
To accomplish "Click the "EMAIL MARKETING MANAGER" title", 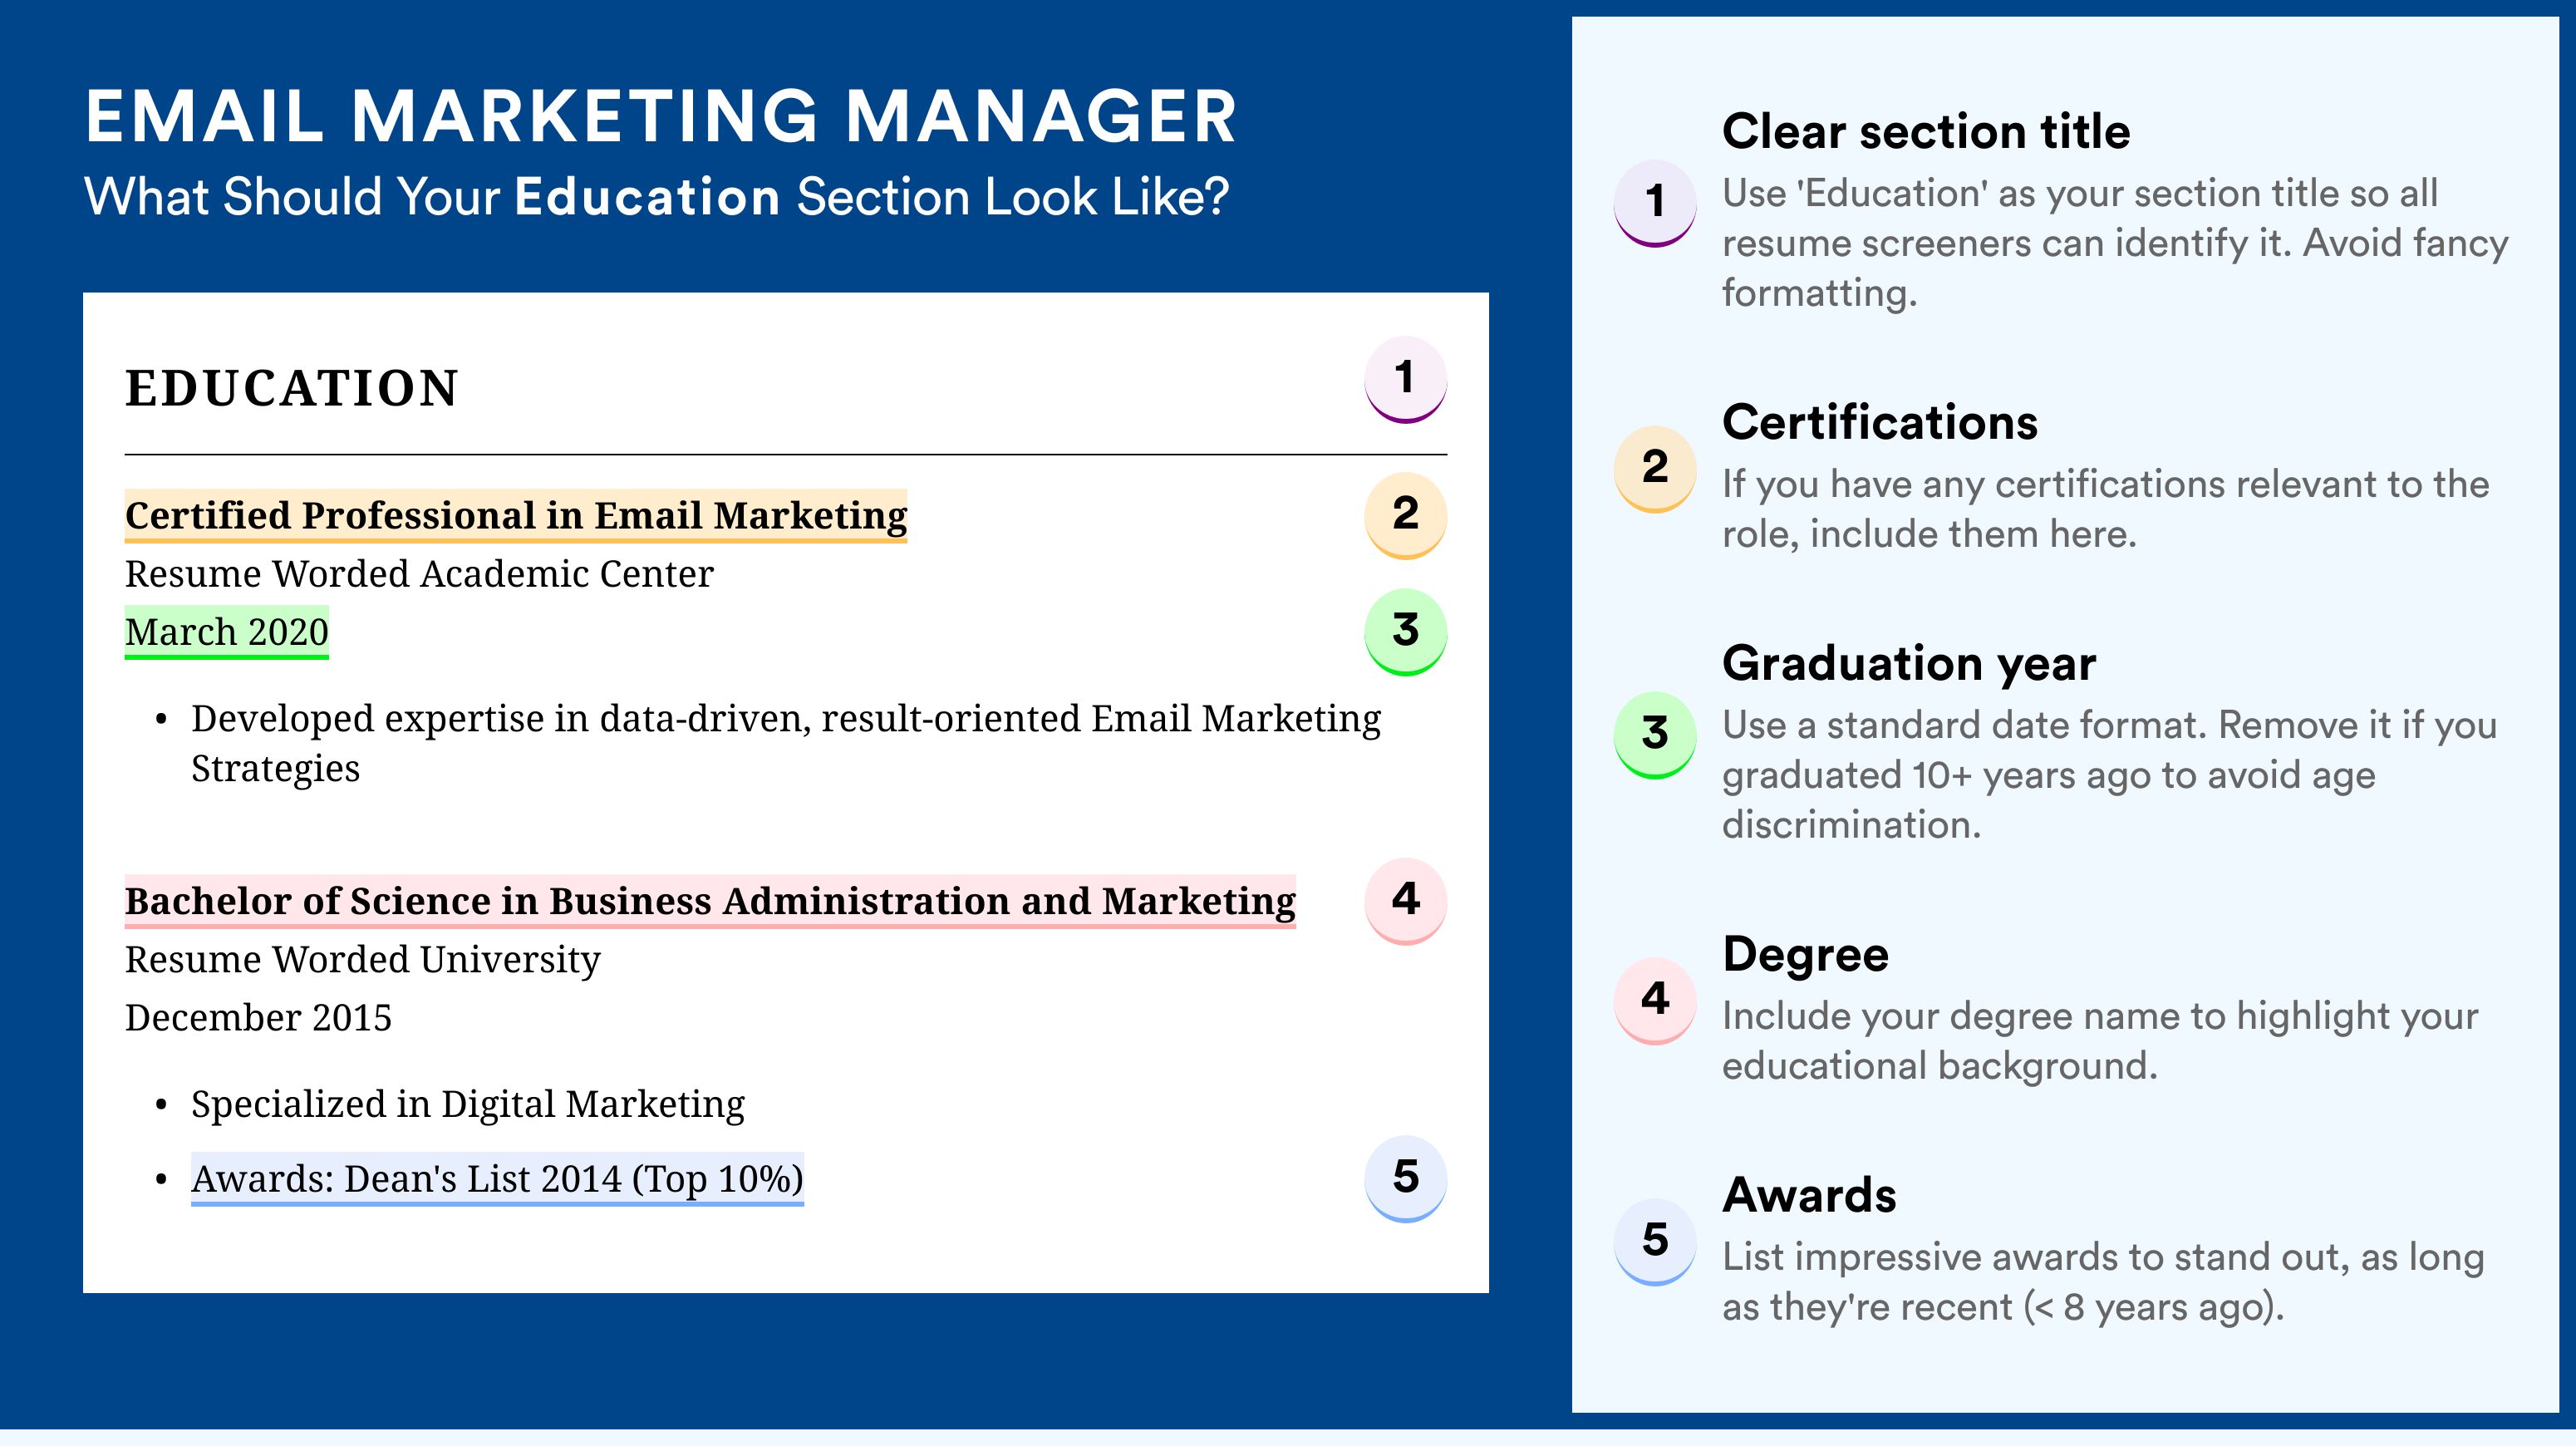I will [661, 116].
